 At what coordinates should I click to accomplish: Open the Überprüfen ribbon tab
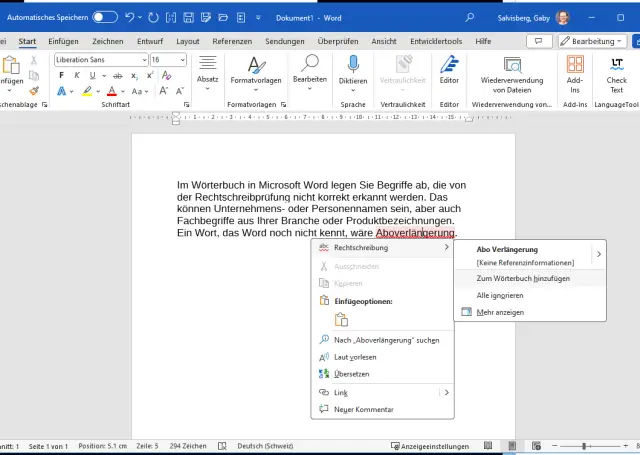pos(338,41)
